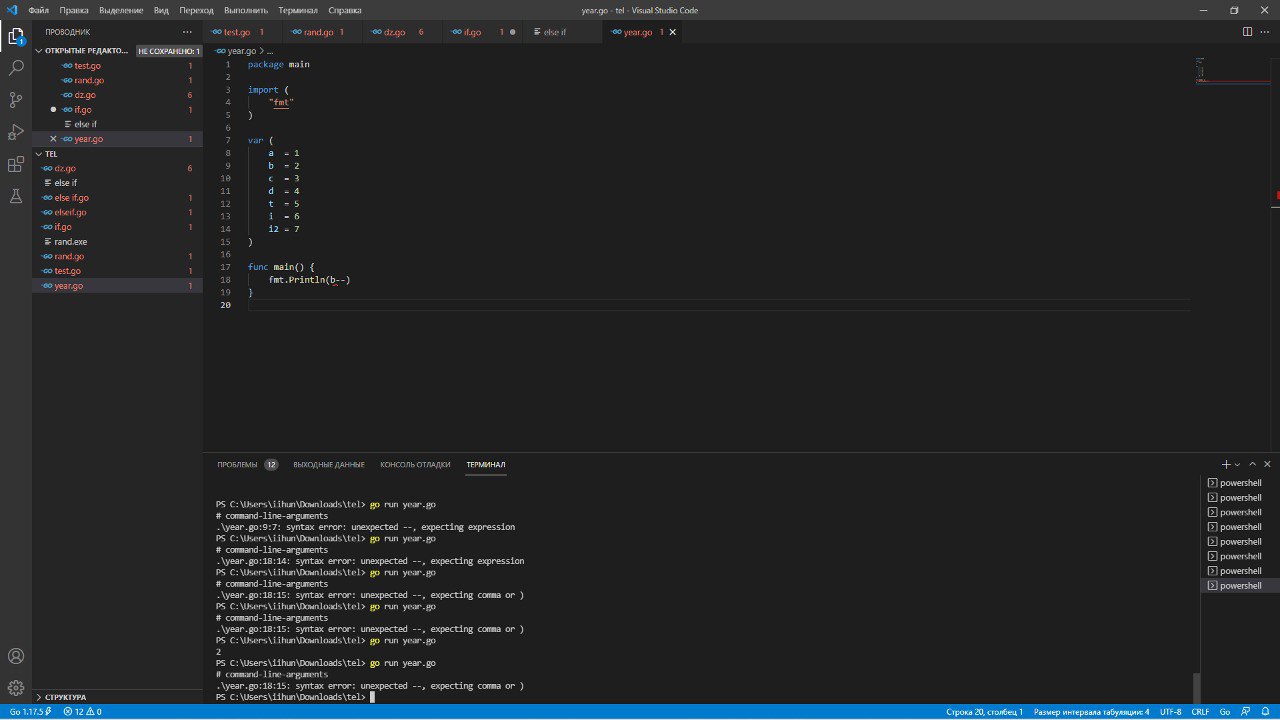The width and height of the screenshot is (1280, 720).
Task: Close the year.go editor tab
Action: click(x=673, y=32)
